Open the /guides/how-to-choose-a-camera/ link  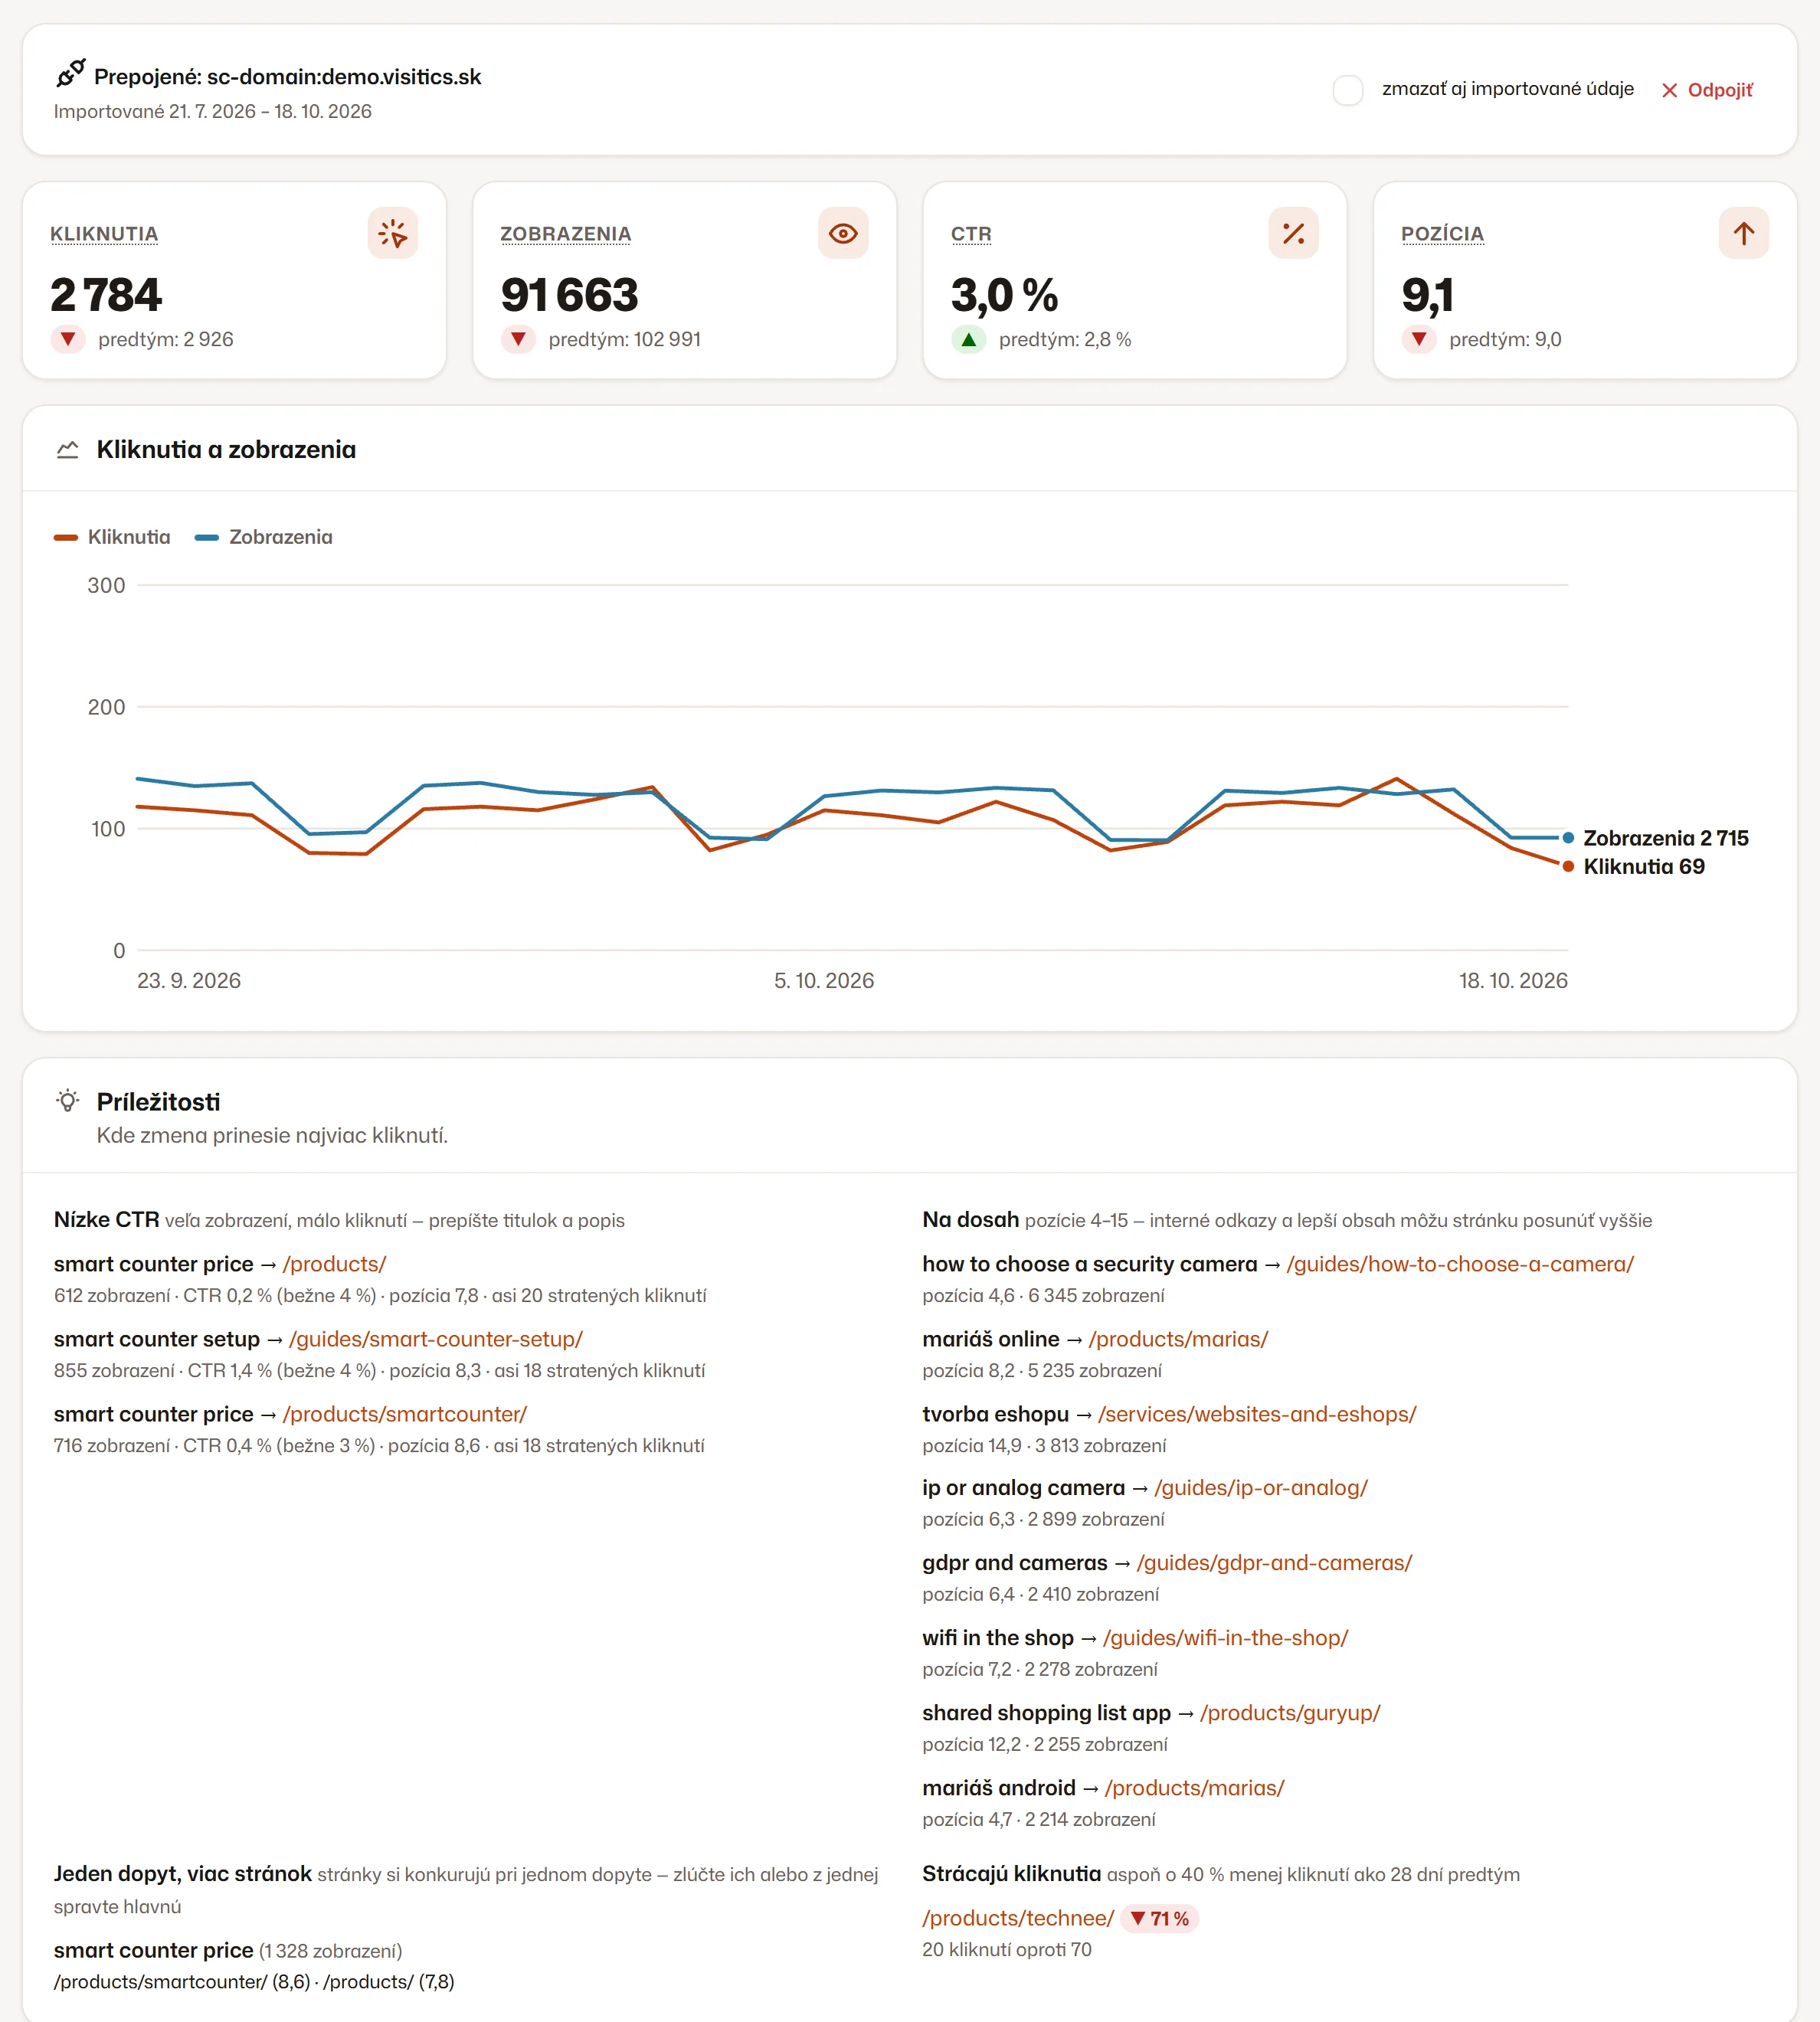point(1460,1264)
